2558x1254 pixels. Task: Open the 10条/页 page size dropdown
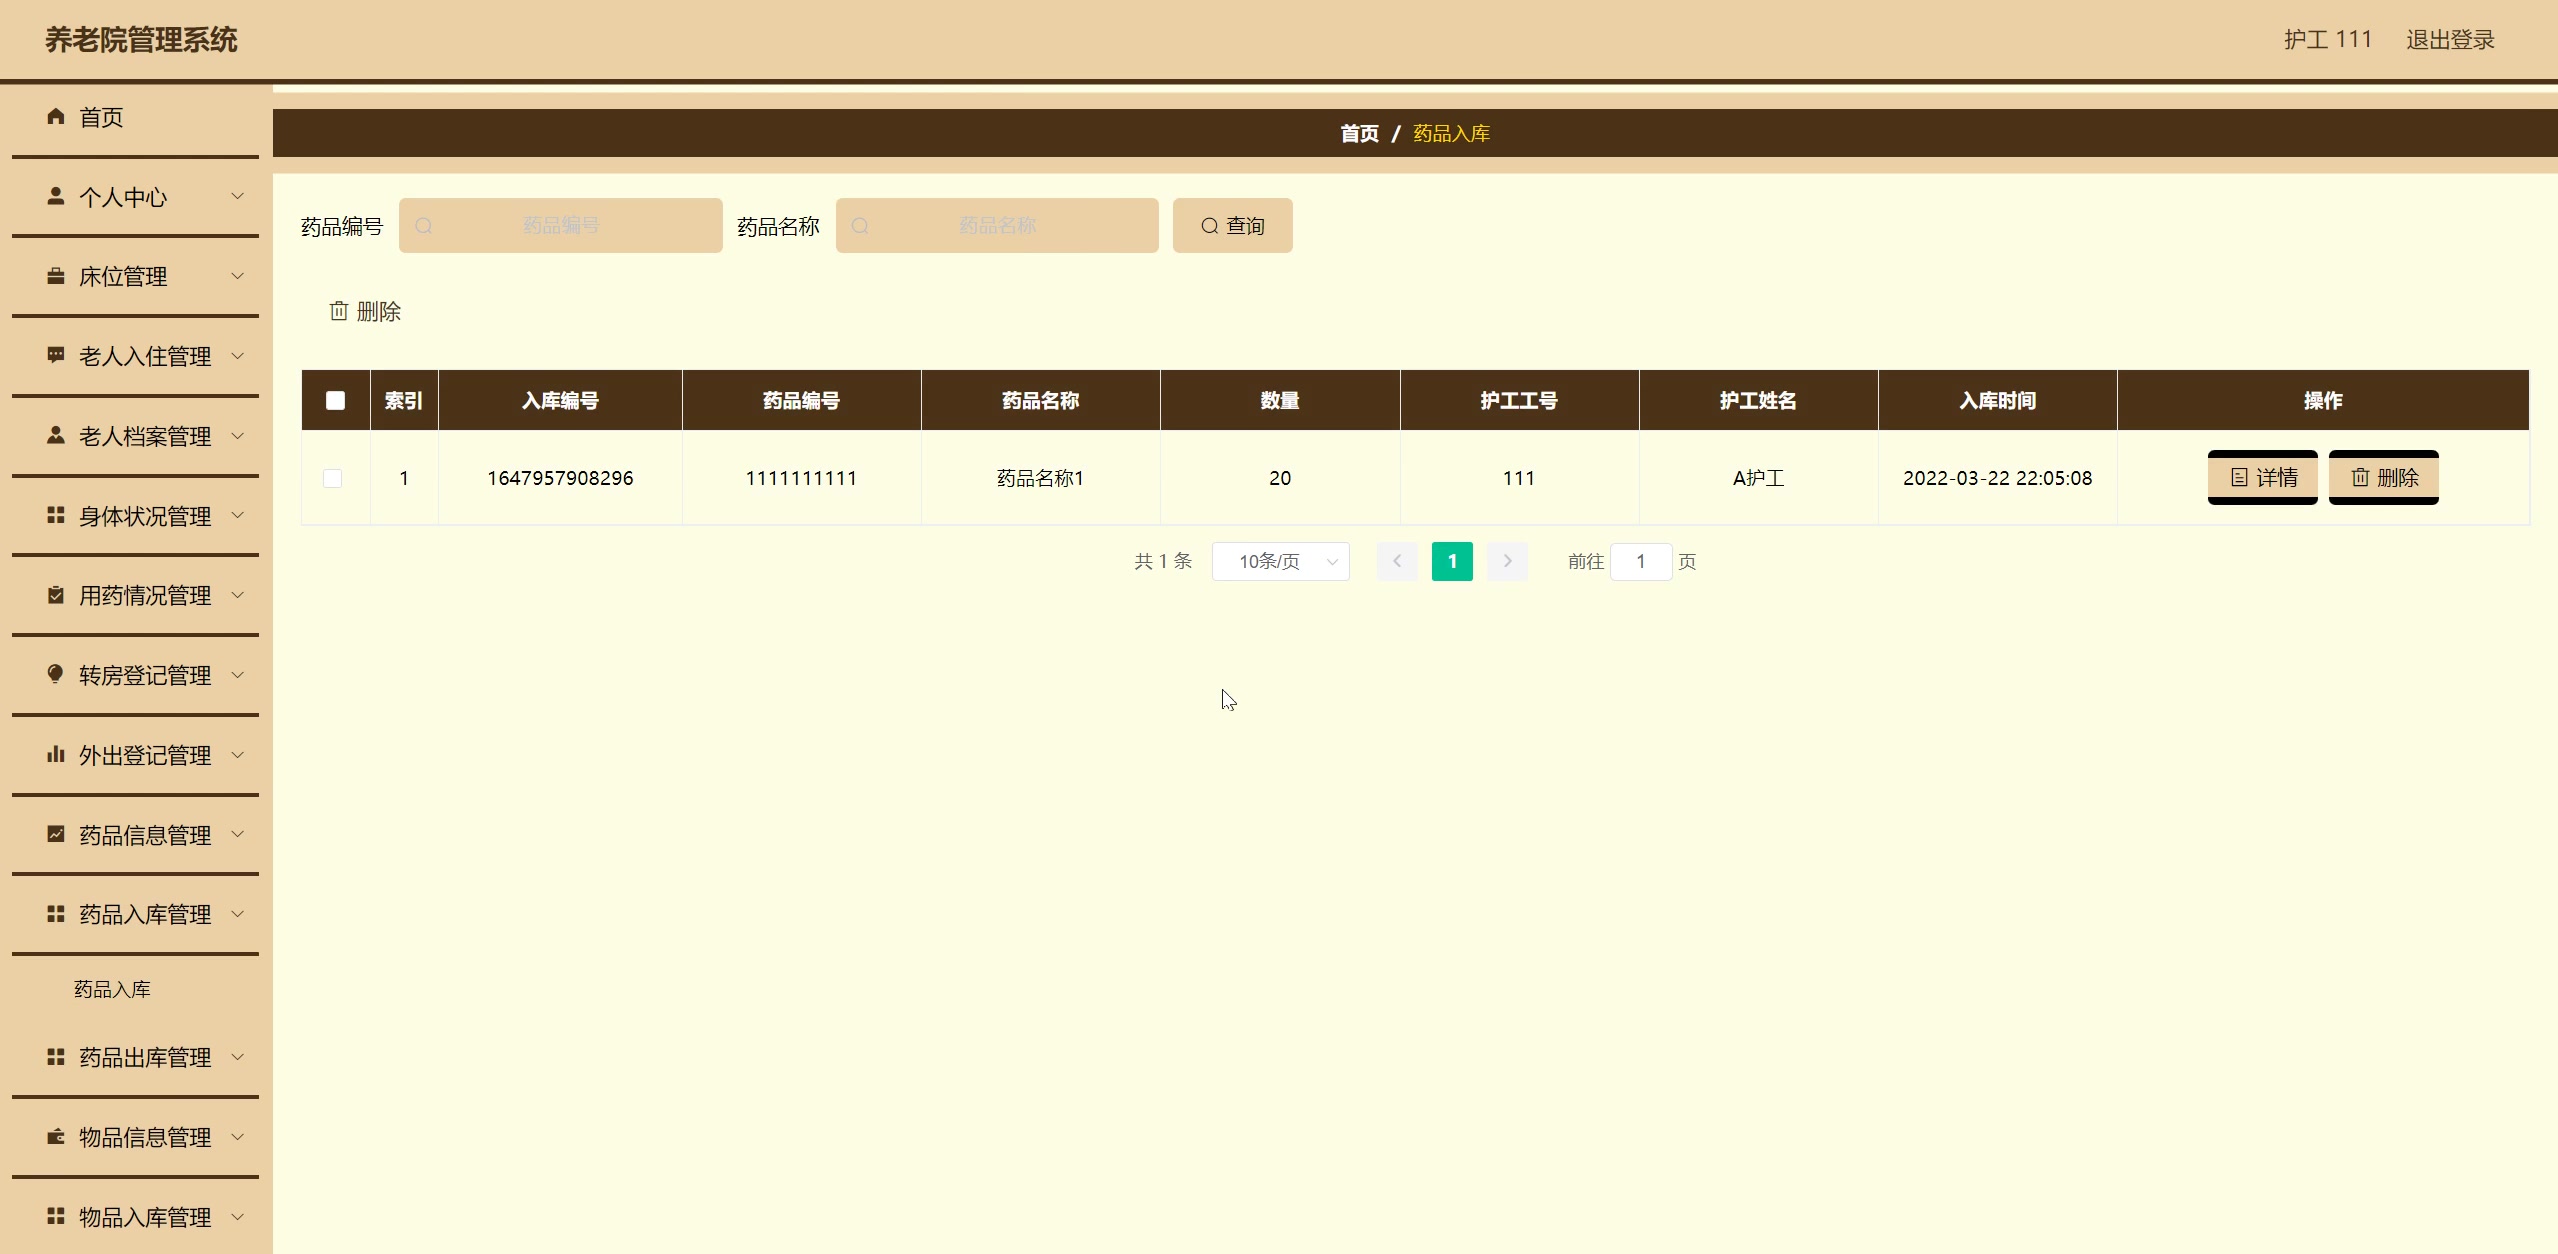pos(1280,561)
